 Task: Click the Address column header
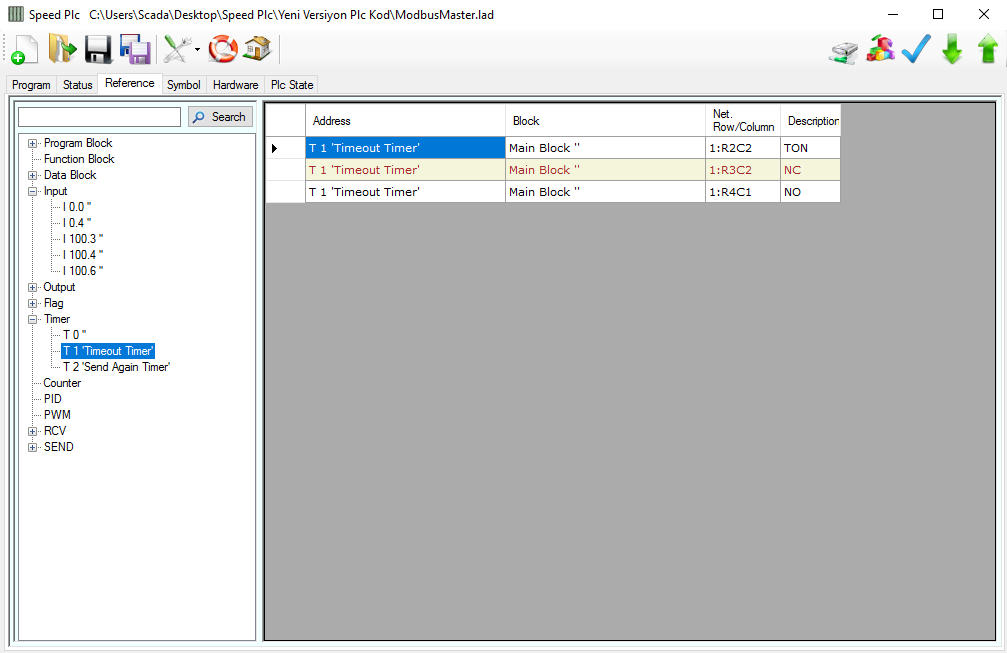405,121
